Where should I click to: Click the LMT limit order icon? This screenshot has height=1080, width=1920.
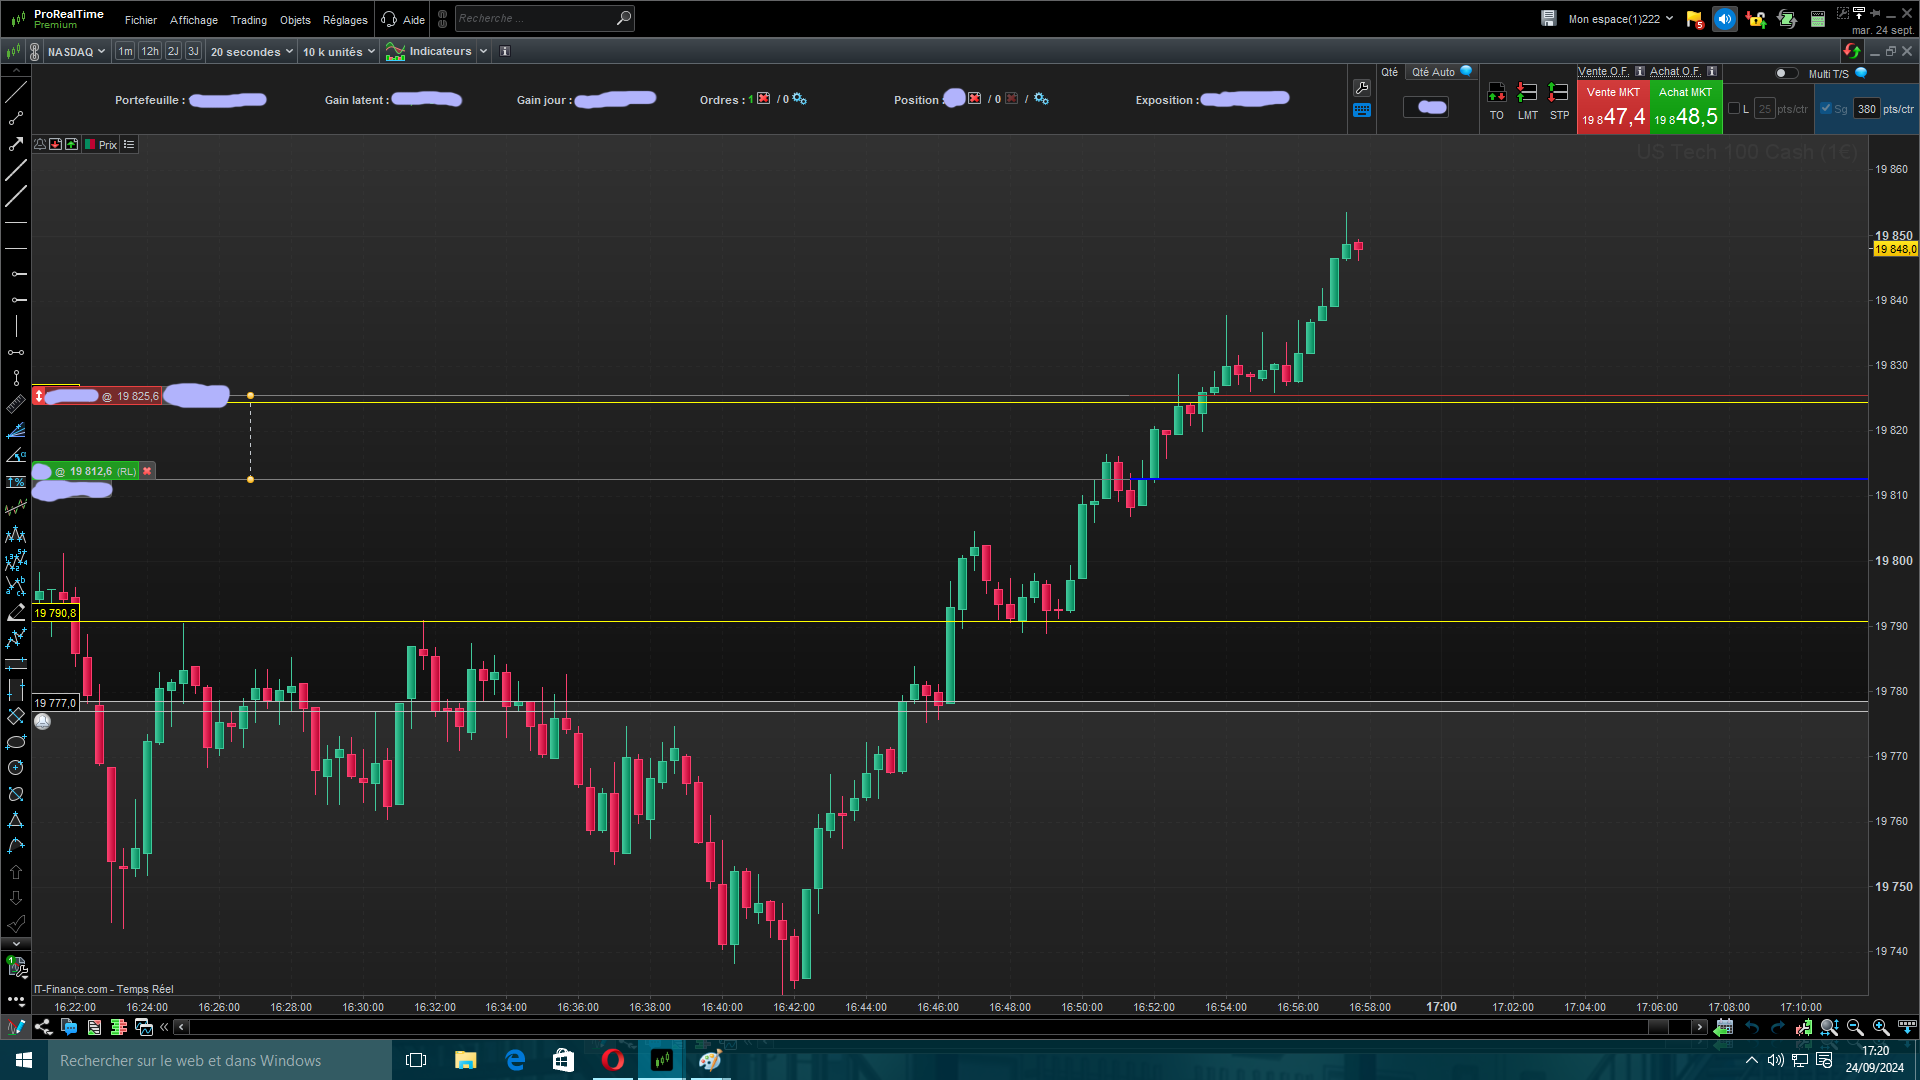(x=1527, y=94)
